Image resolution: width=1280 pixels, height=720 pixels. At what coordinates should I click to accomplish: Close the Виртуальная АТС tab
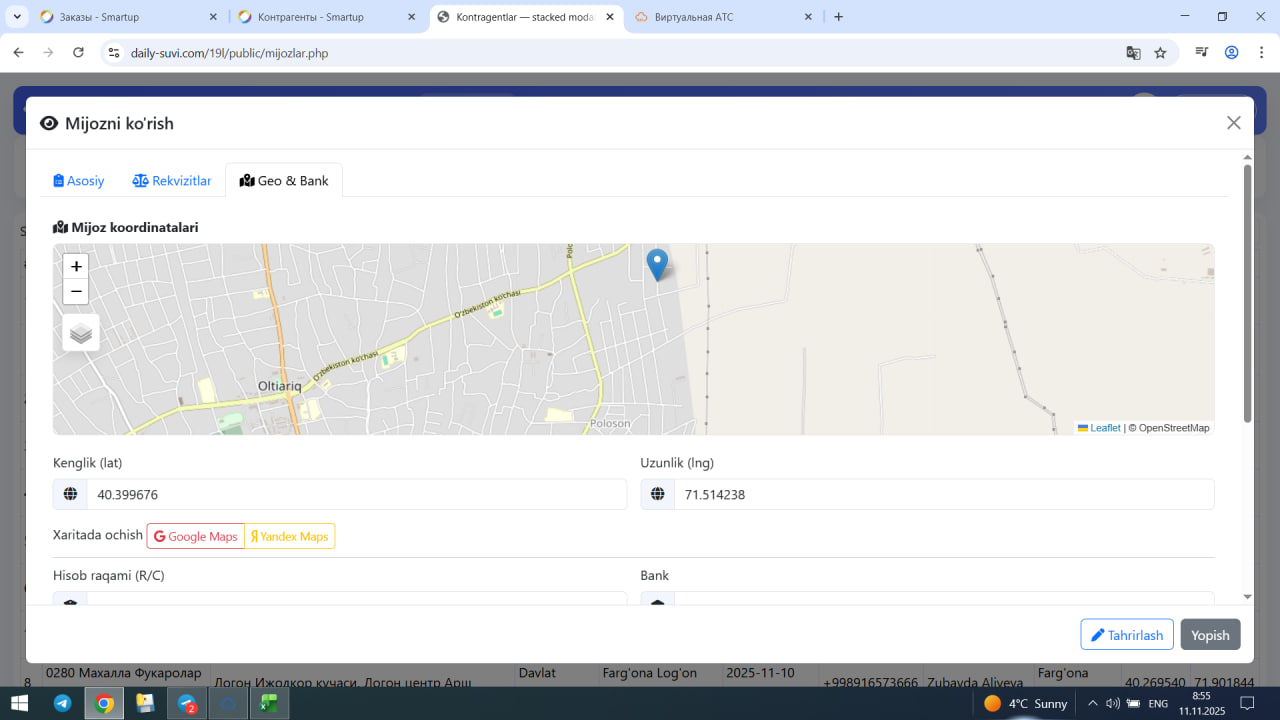(x=809, y=17)
